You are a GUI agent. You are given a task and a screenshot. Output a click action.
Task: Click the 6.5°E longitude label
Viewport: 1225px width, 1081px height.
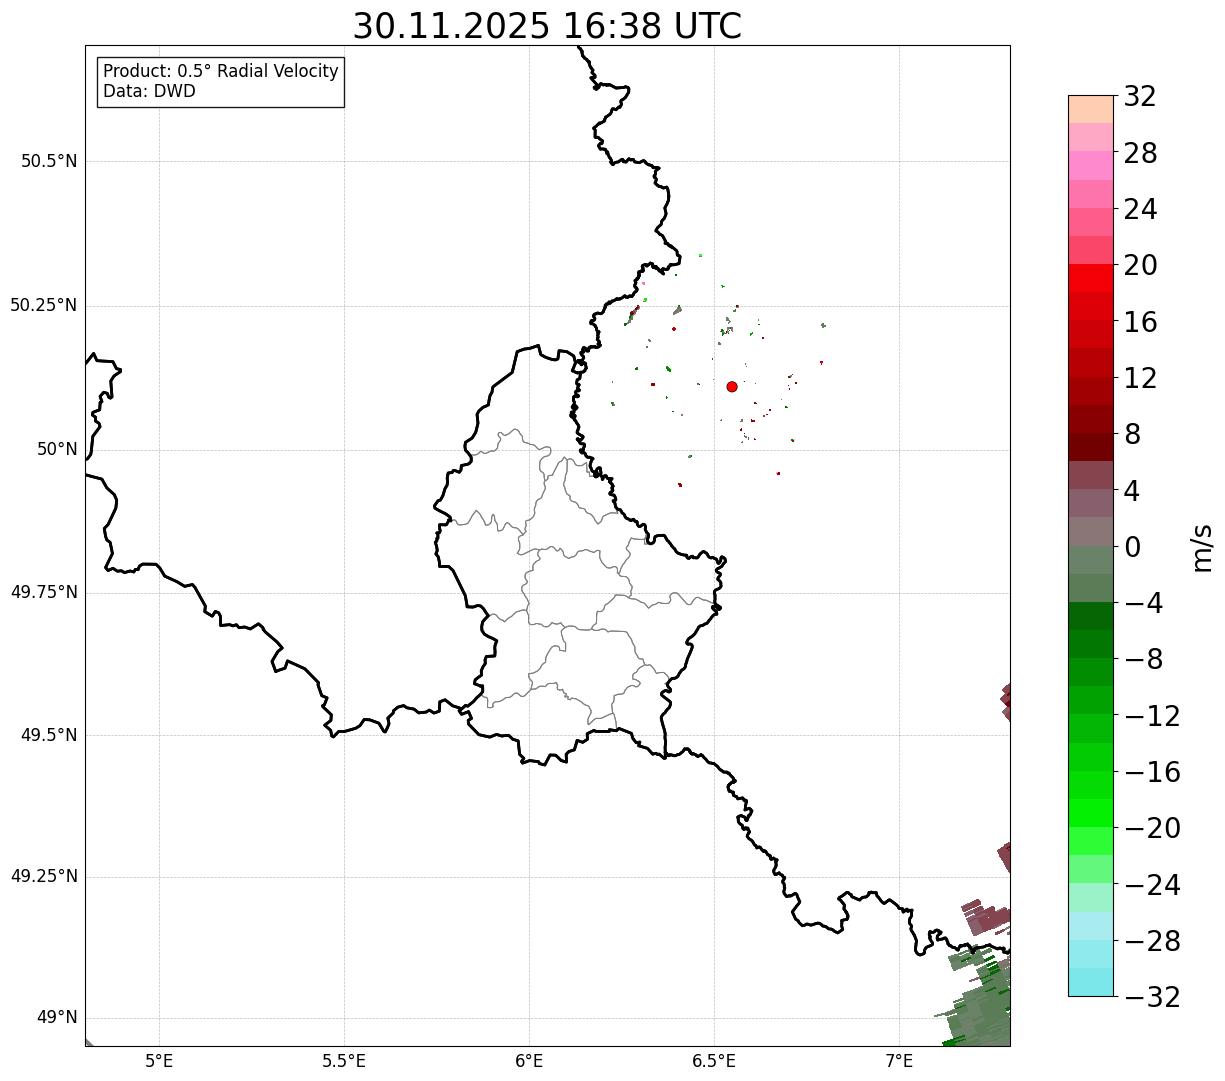click(x=714, y=1061)
